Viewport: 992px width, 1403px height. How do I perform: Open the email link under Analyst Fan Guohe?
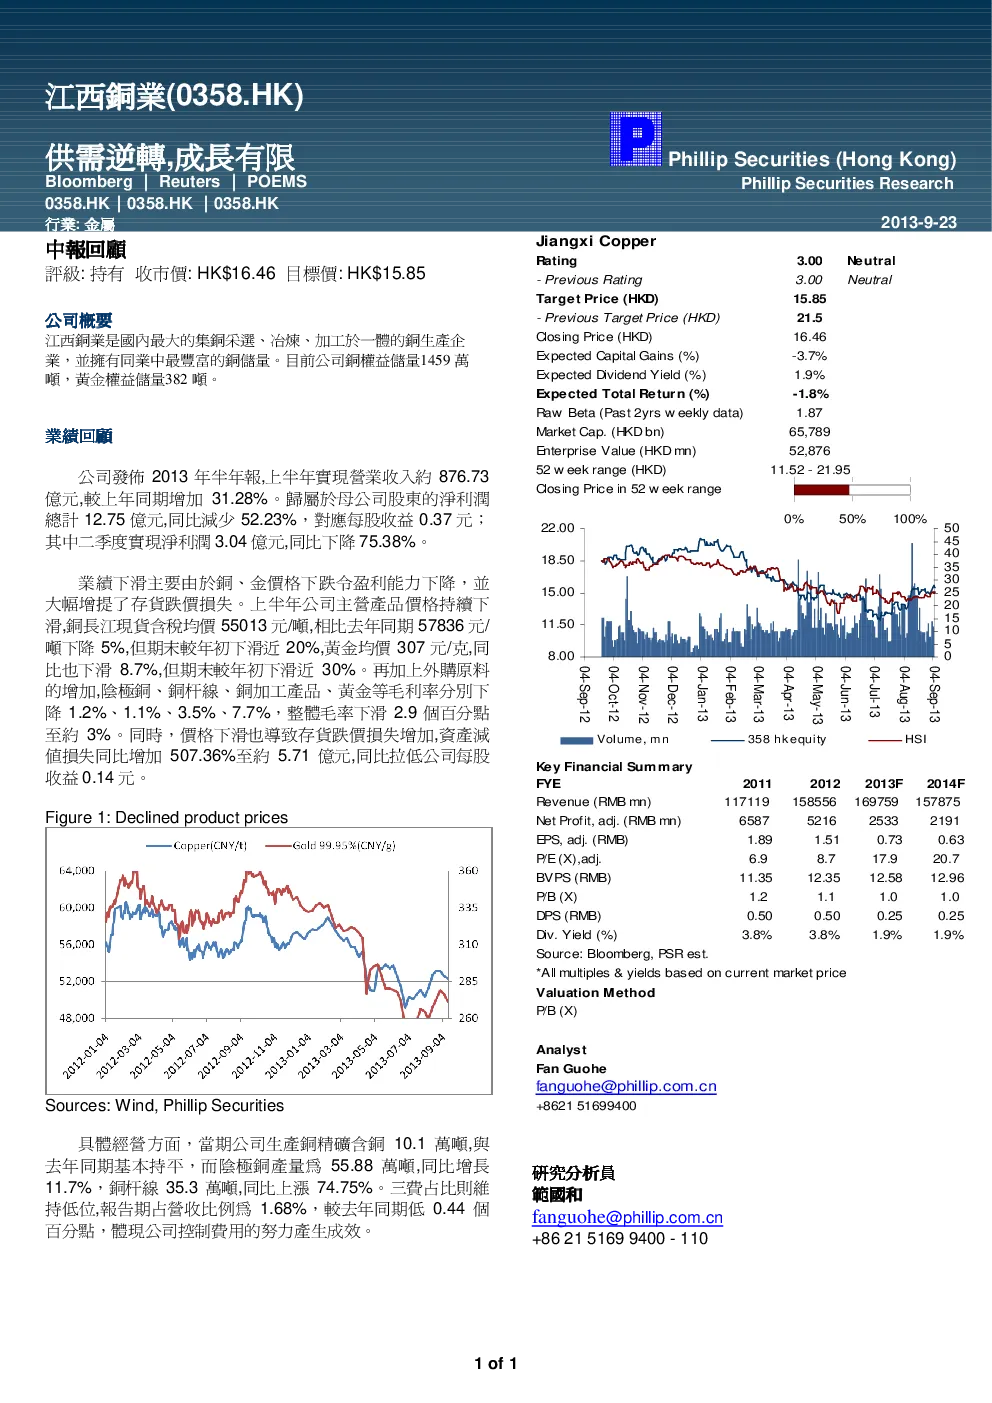626,1086
